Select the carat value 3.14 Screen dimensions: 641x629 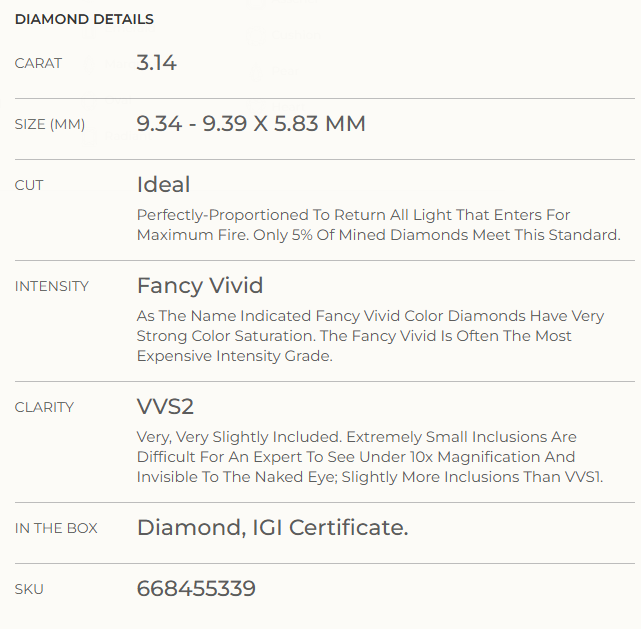(156, 63)
